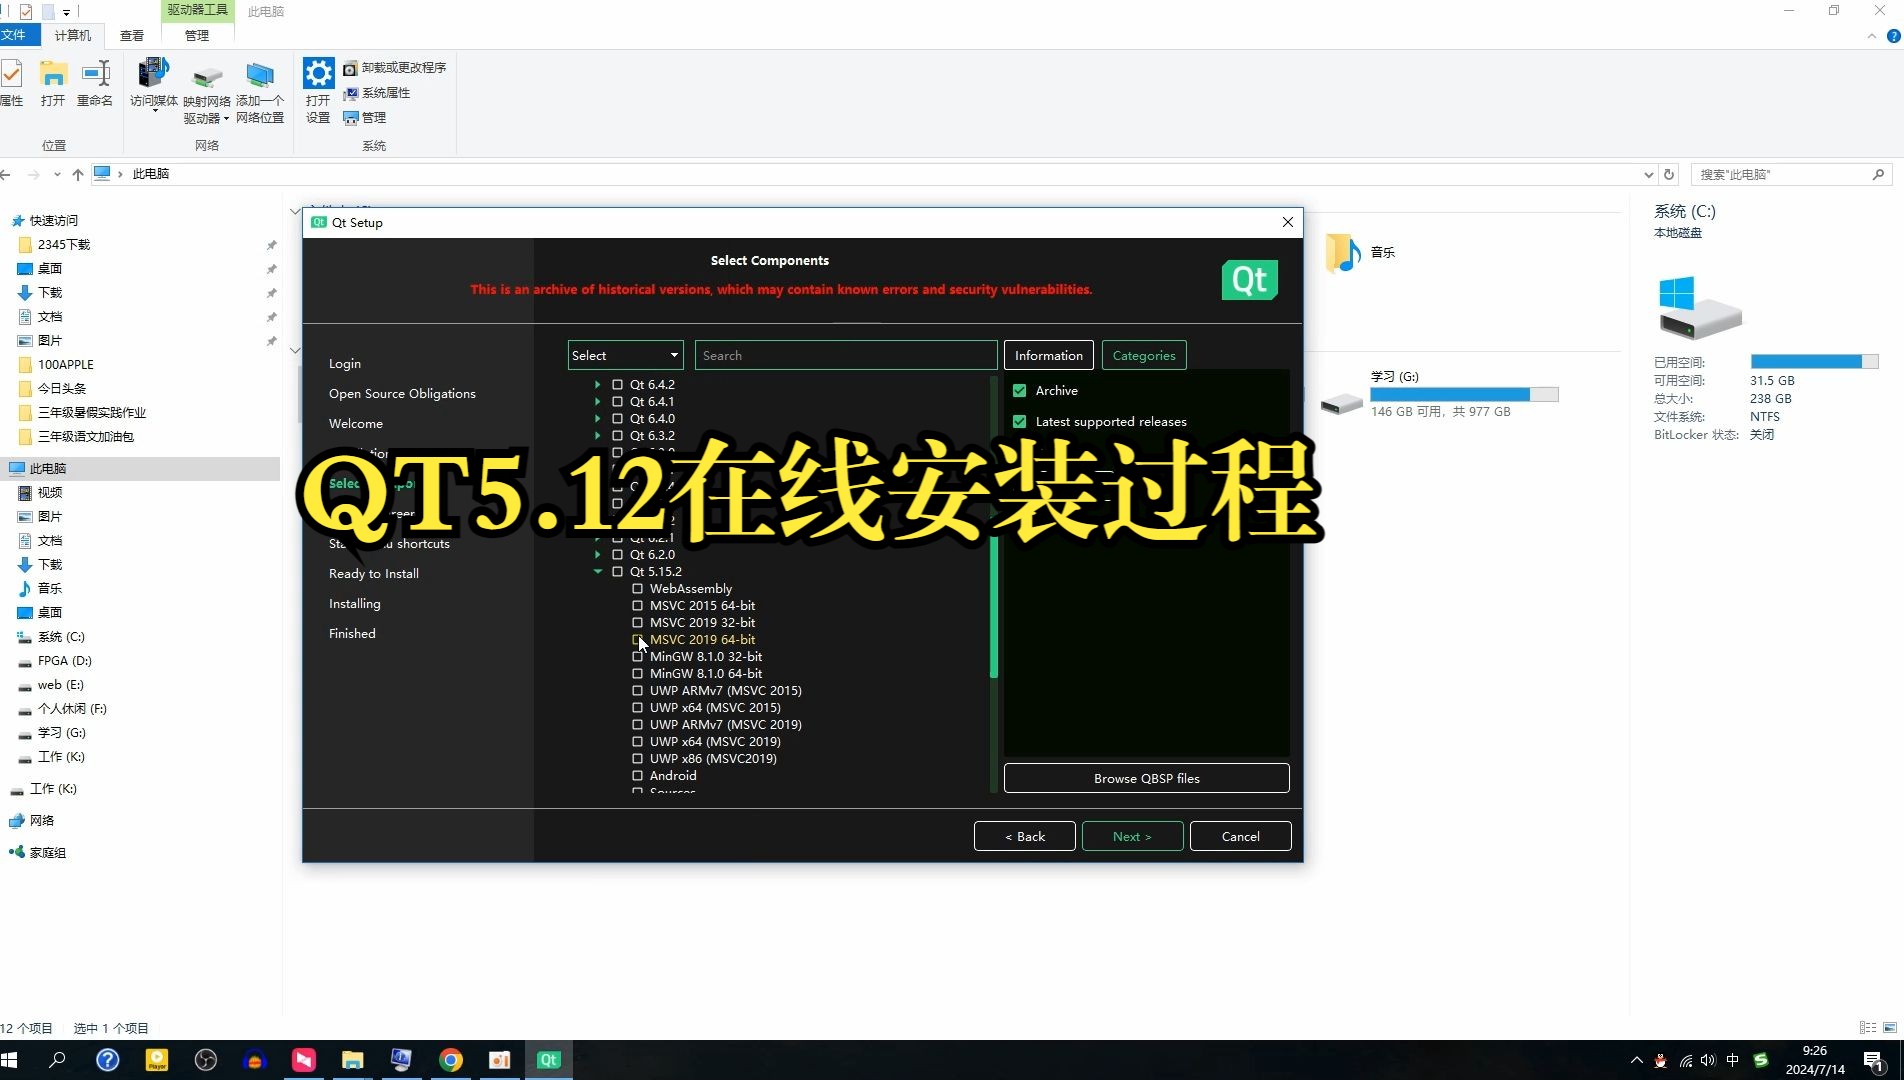Click Rename icon in ribbon

(x=95, y=84)
